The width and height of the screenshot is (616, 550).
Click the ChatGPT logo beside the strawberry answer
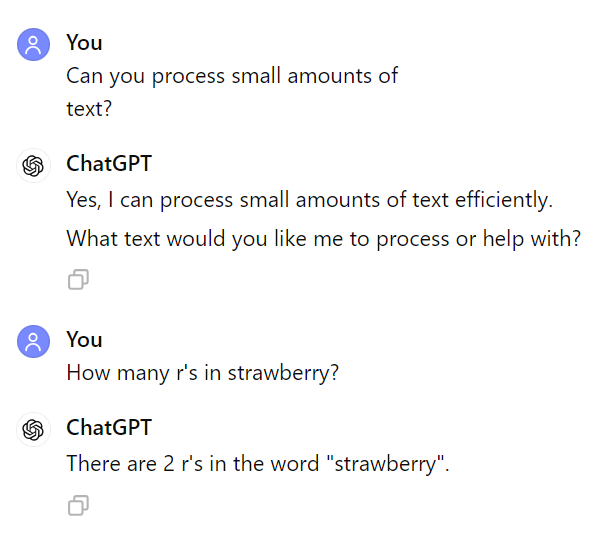tap(34, 429)
